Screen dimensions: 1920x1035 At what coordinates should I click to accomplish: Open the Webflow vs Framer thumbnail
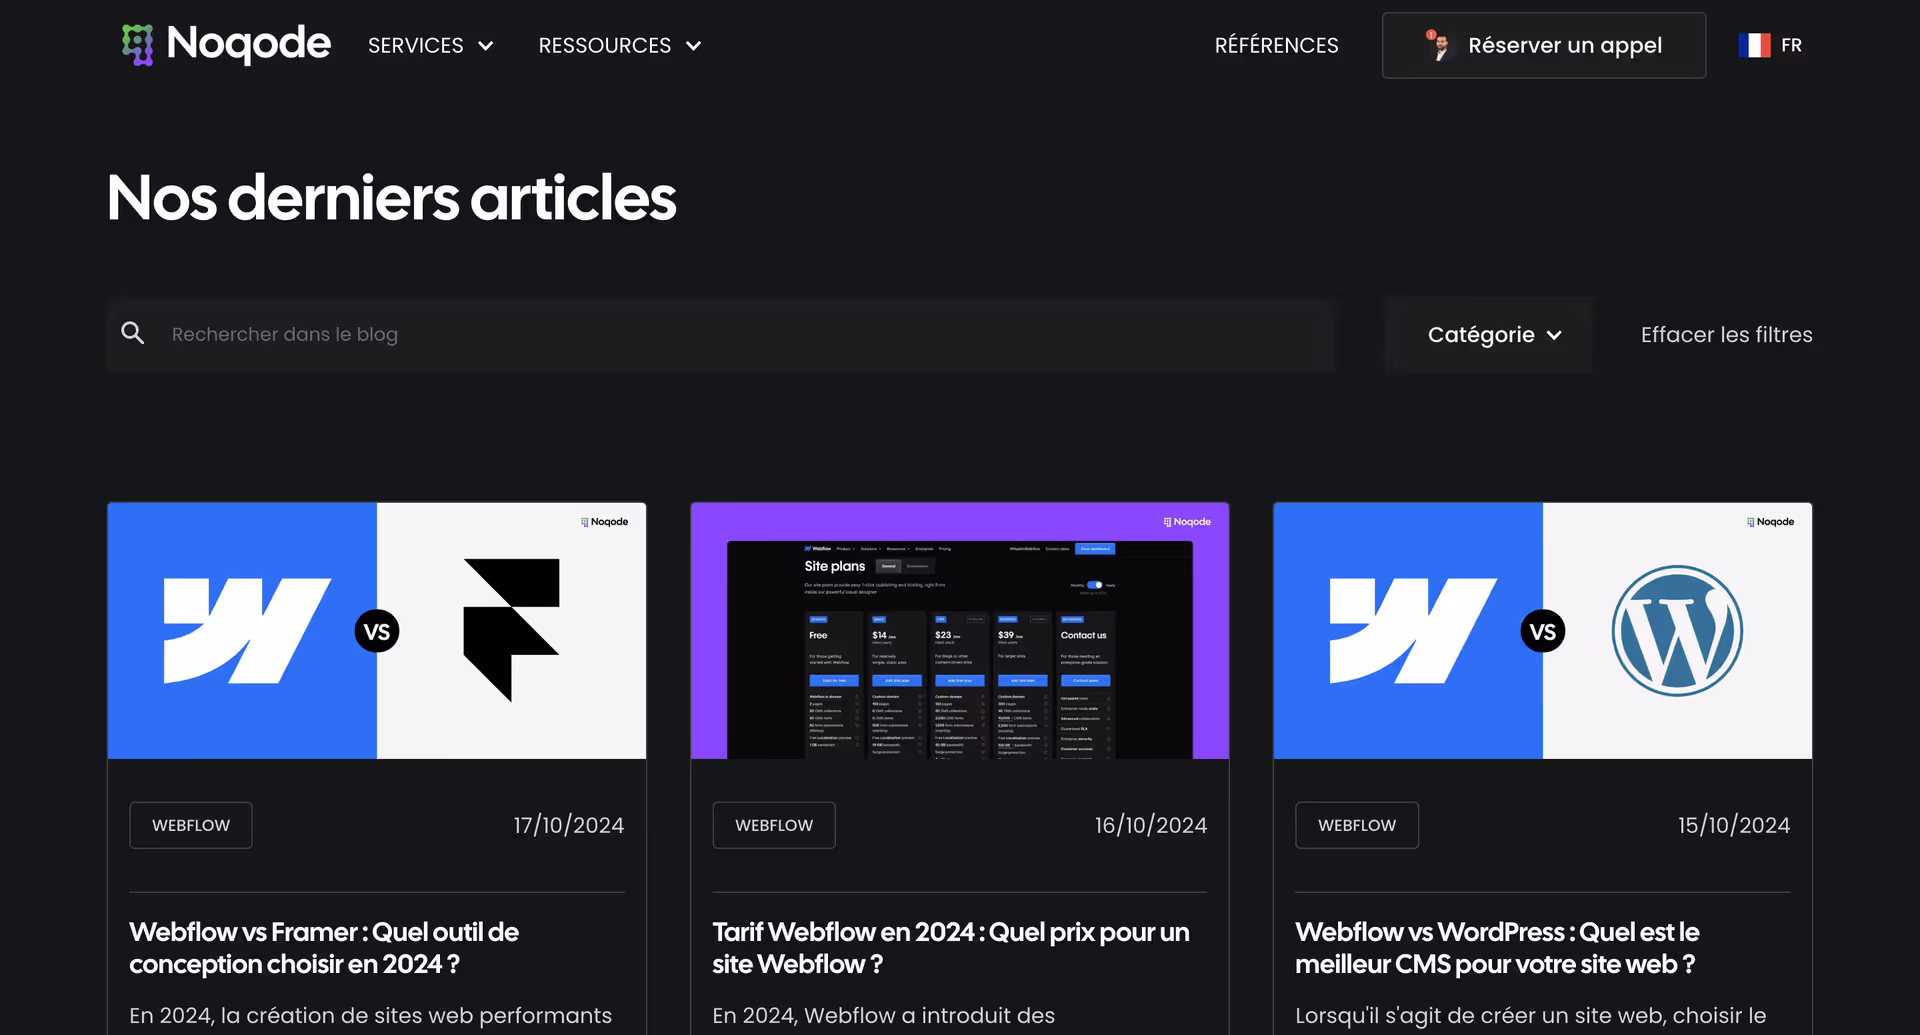pyautogui.click(x=377, y=631)
